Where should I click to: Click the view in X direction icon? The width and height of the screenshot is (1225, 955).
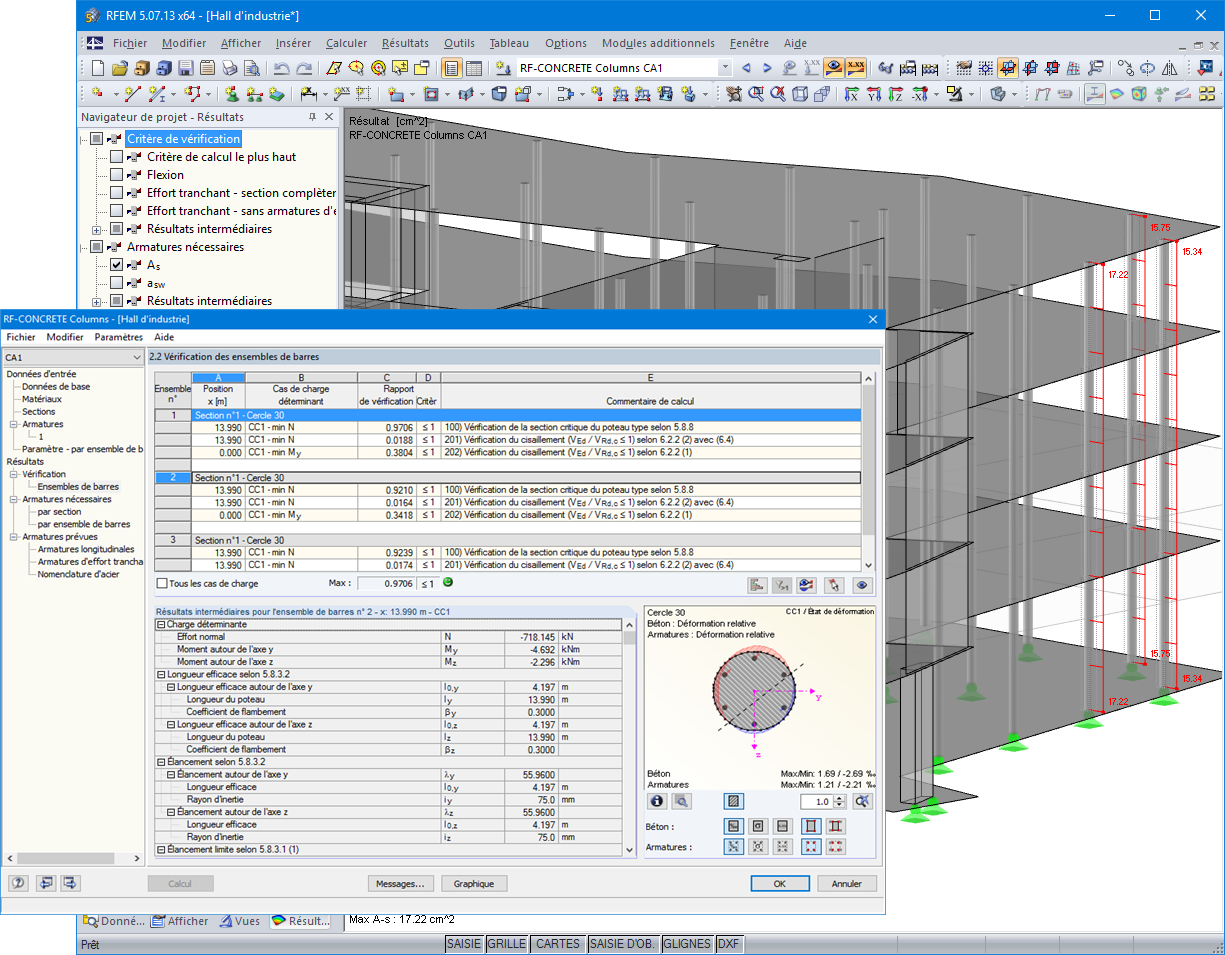[x=853, y=94]
